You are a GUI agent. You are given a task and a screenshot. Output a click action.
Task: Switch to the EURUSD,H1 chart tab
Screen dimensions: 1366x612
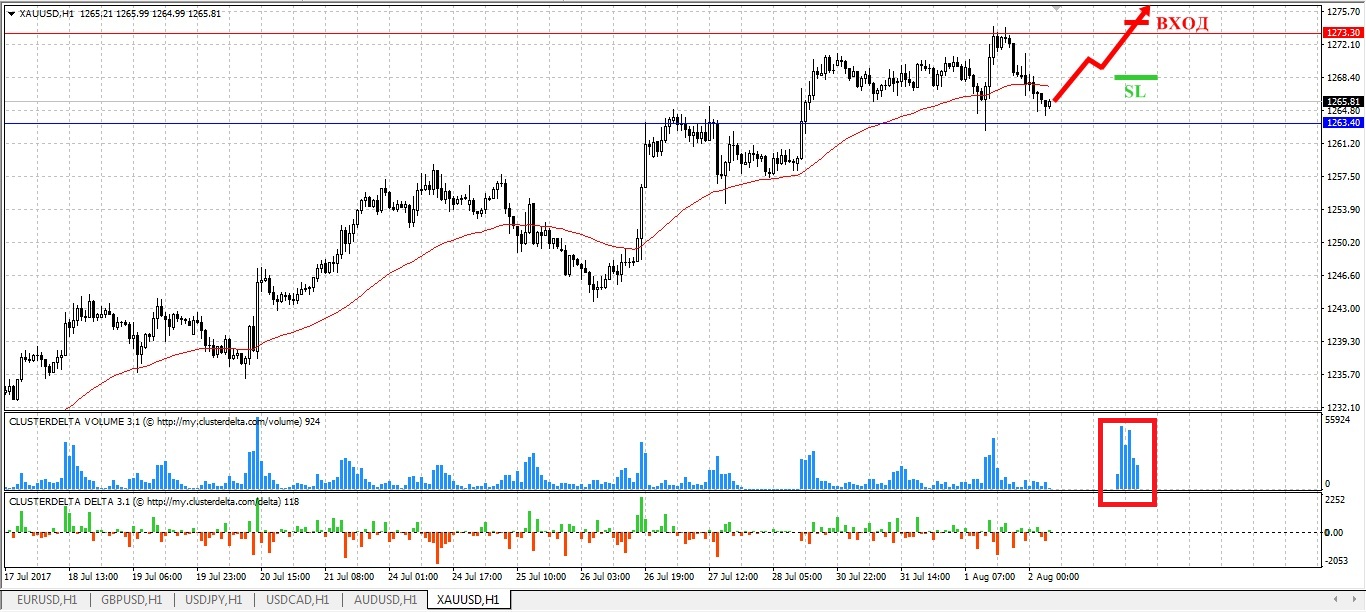(x=45, y=600)
